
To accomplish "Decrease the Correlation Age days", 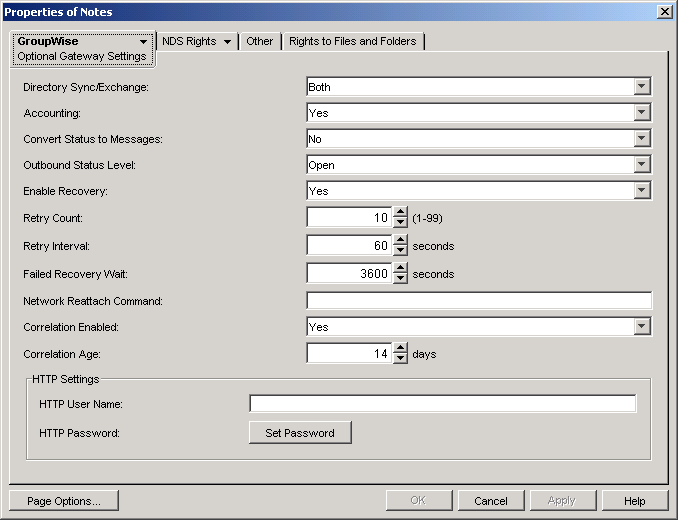I will 400,358.
